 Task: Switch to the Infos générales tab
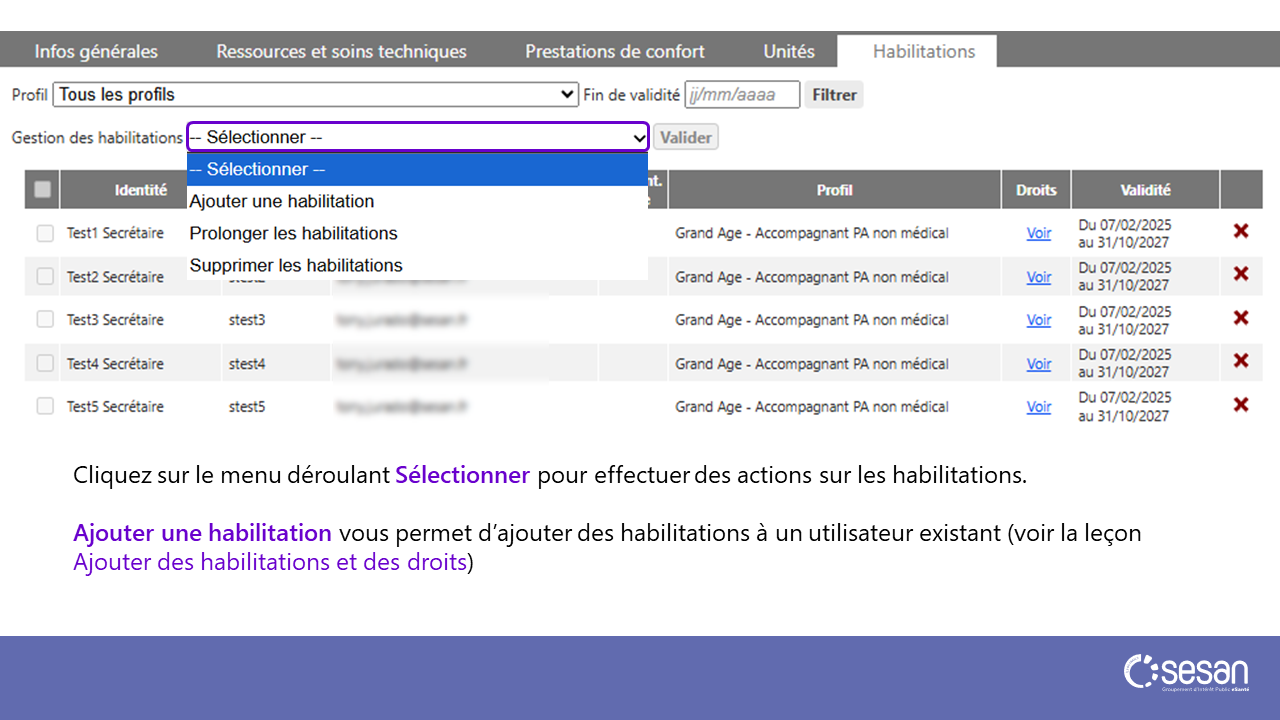[x=96, y=51]
